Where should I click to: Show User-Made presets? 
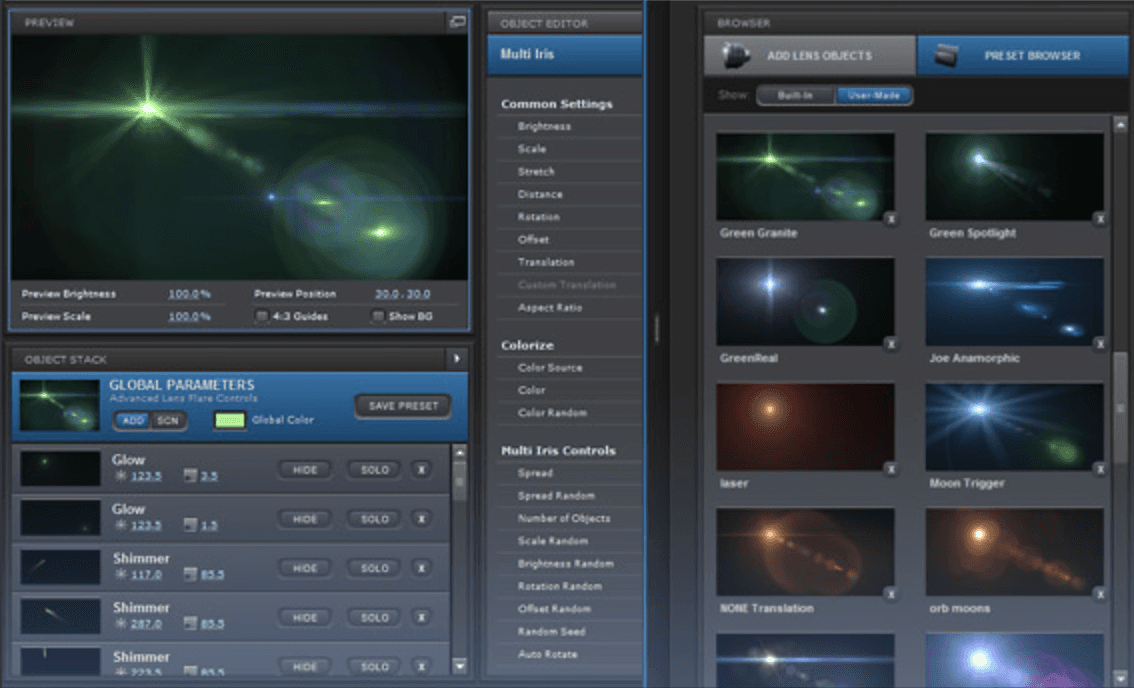(x=874, y=95)
